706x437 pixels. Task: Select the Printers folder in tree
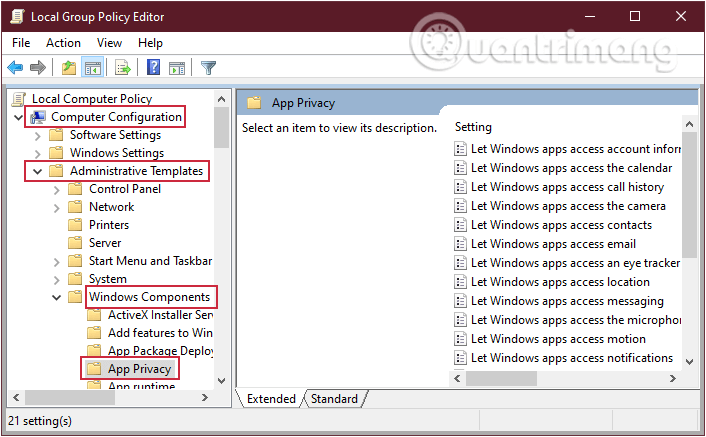108,225
